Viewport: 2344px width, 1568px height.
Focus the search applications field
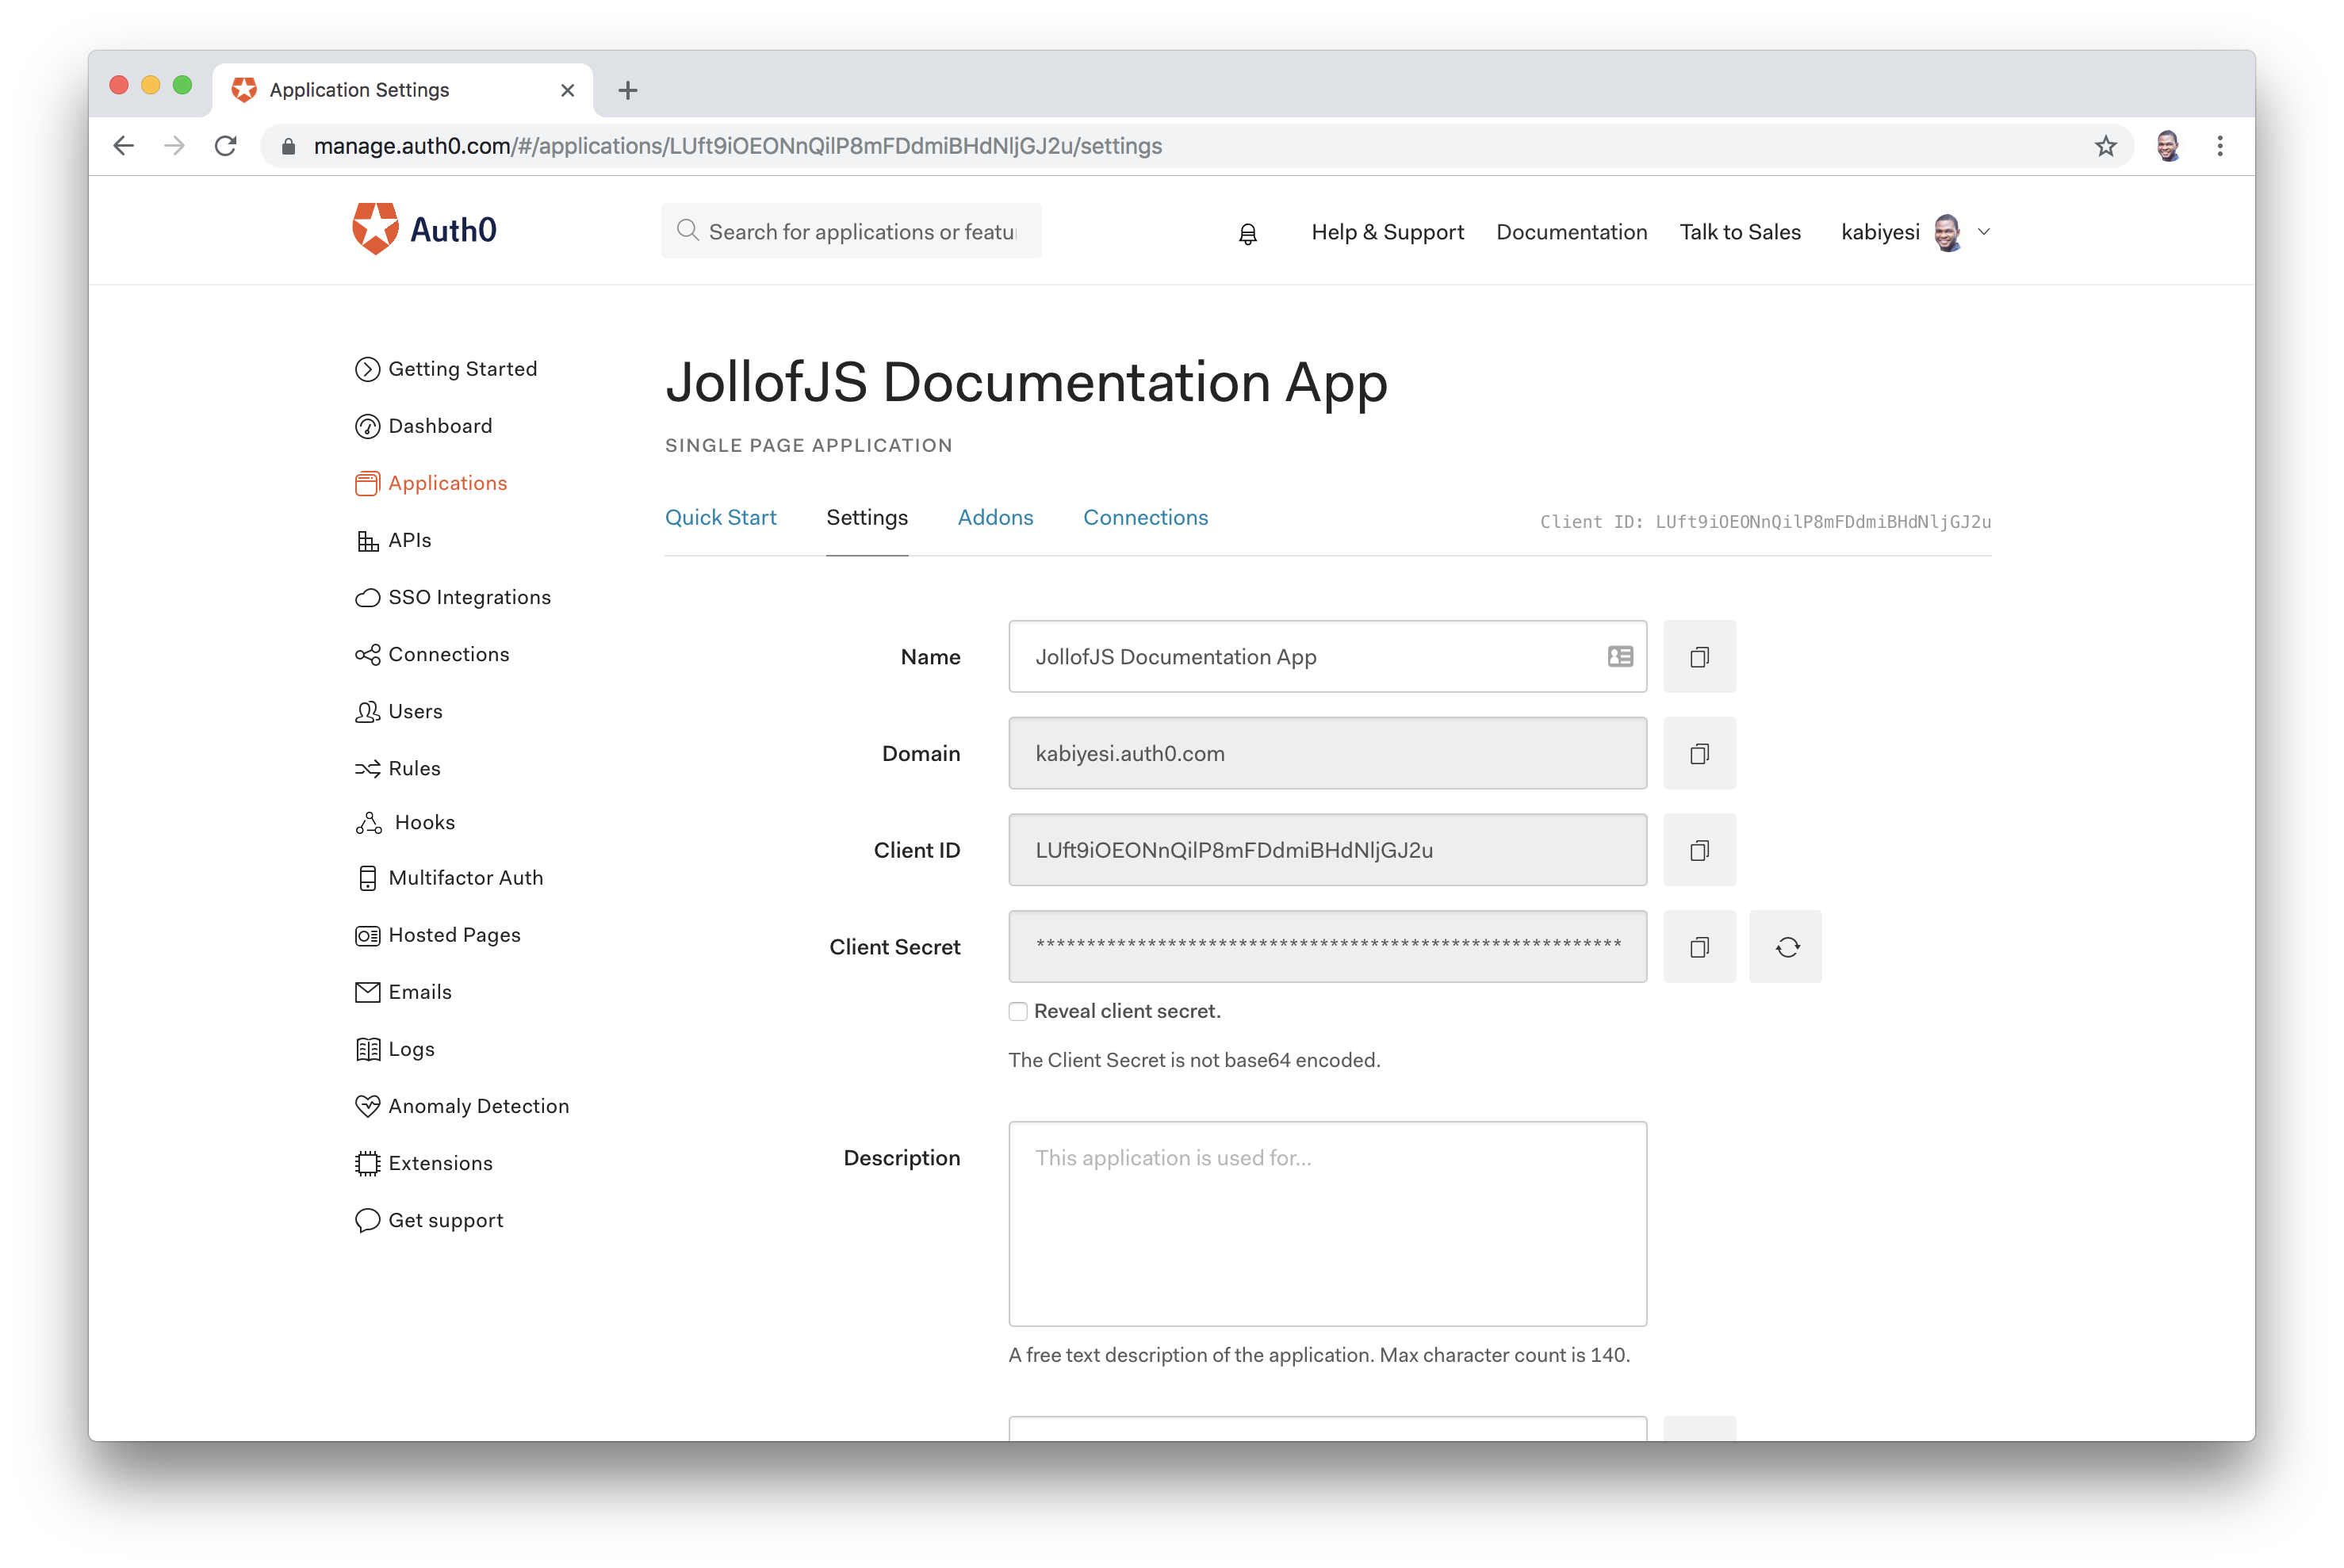[x=860, y=232]
